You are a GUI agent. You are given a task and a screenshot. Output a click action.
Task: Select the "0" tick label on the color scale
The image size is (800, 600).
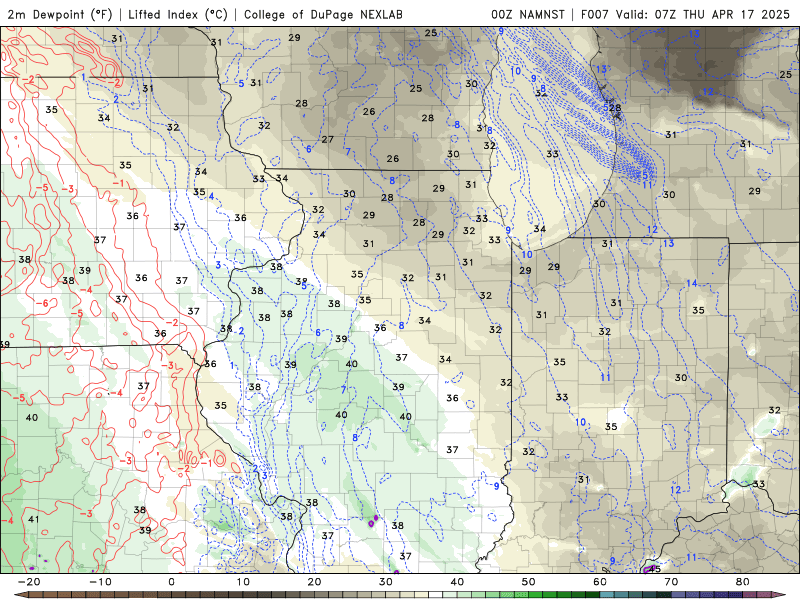(171, 582)
